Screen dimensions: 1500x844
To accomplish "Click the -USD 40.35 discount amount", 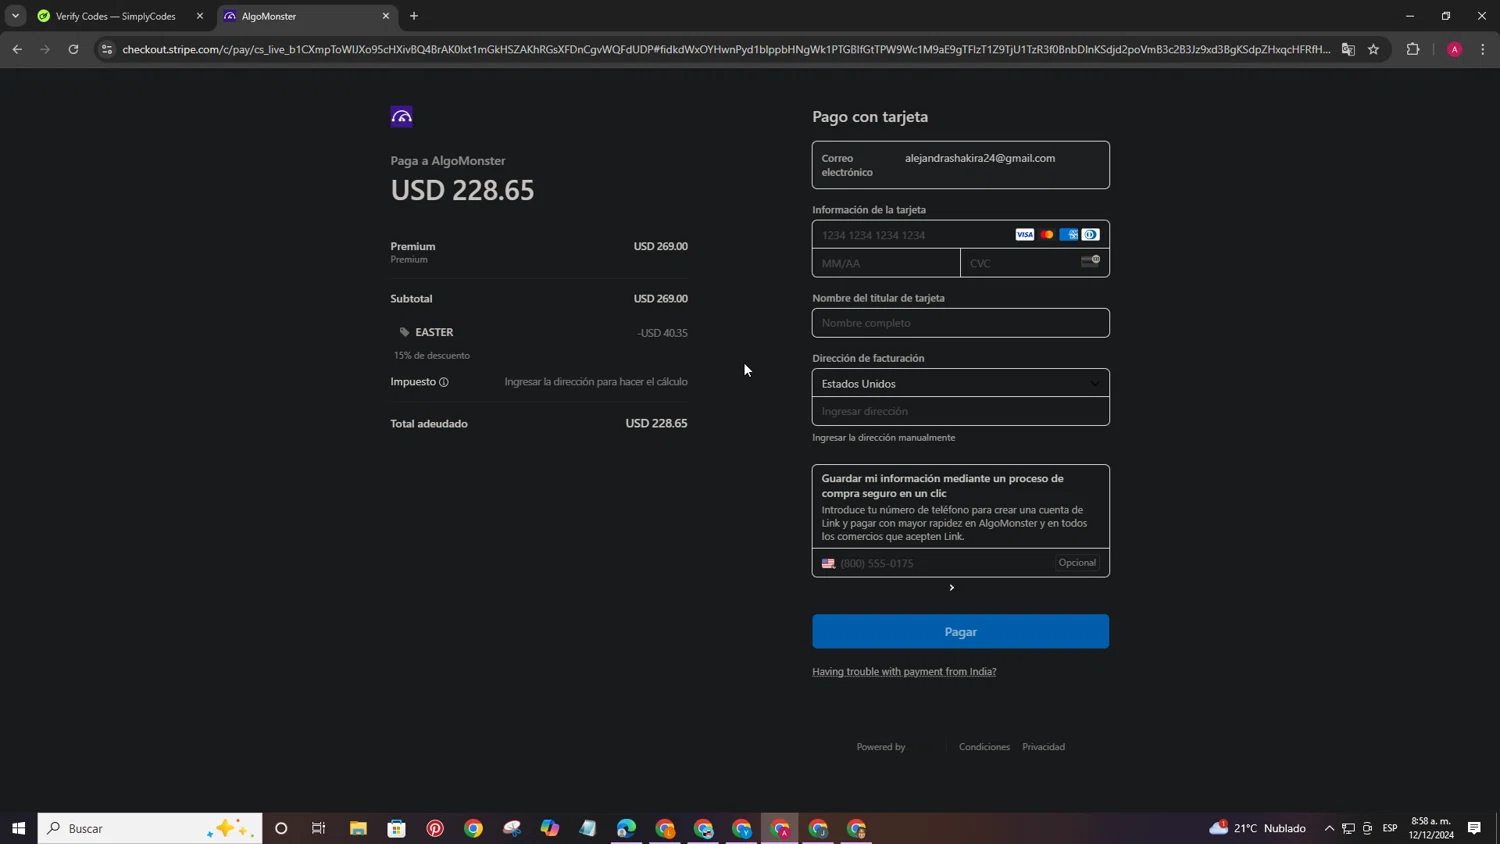I will point(662,333).
